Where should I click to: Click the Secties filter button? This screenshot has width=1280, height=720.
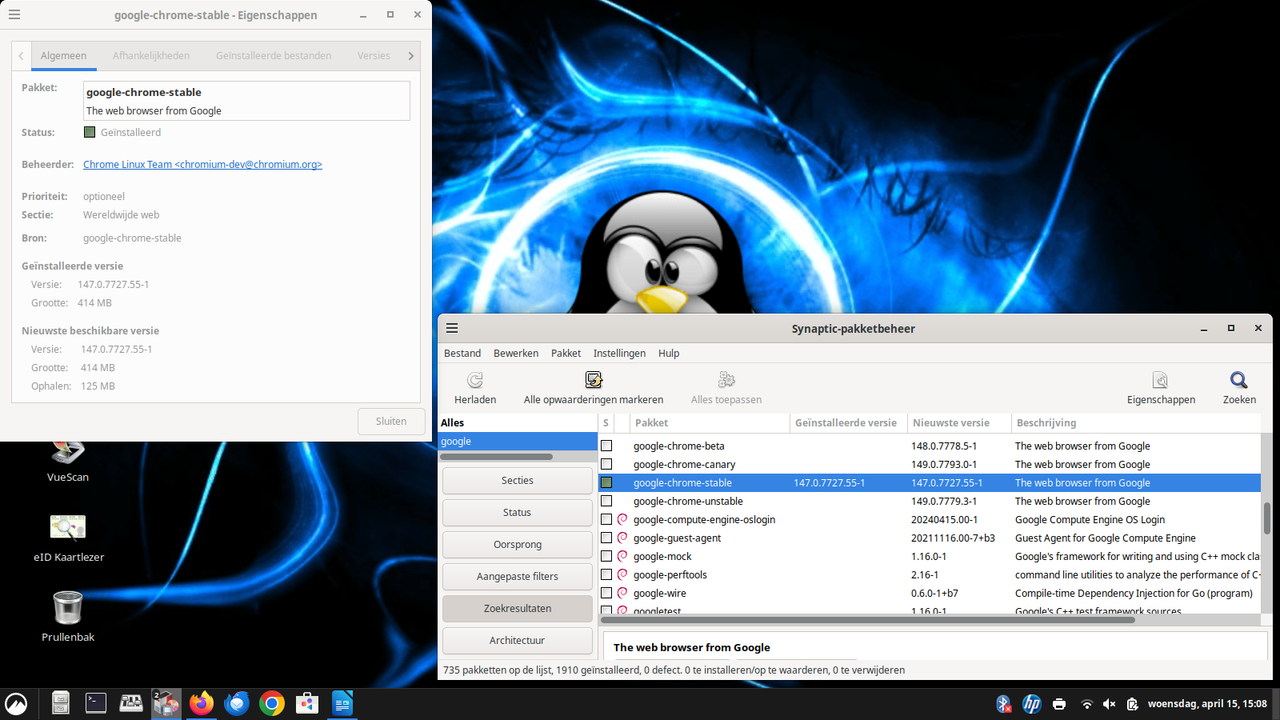click(517, 481)
